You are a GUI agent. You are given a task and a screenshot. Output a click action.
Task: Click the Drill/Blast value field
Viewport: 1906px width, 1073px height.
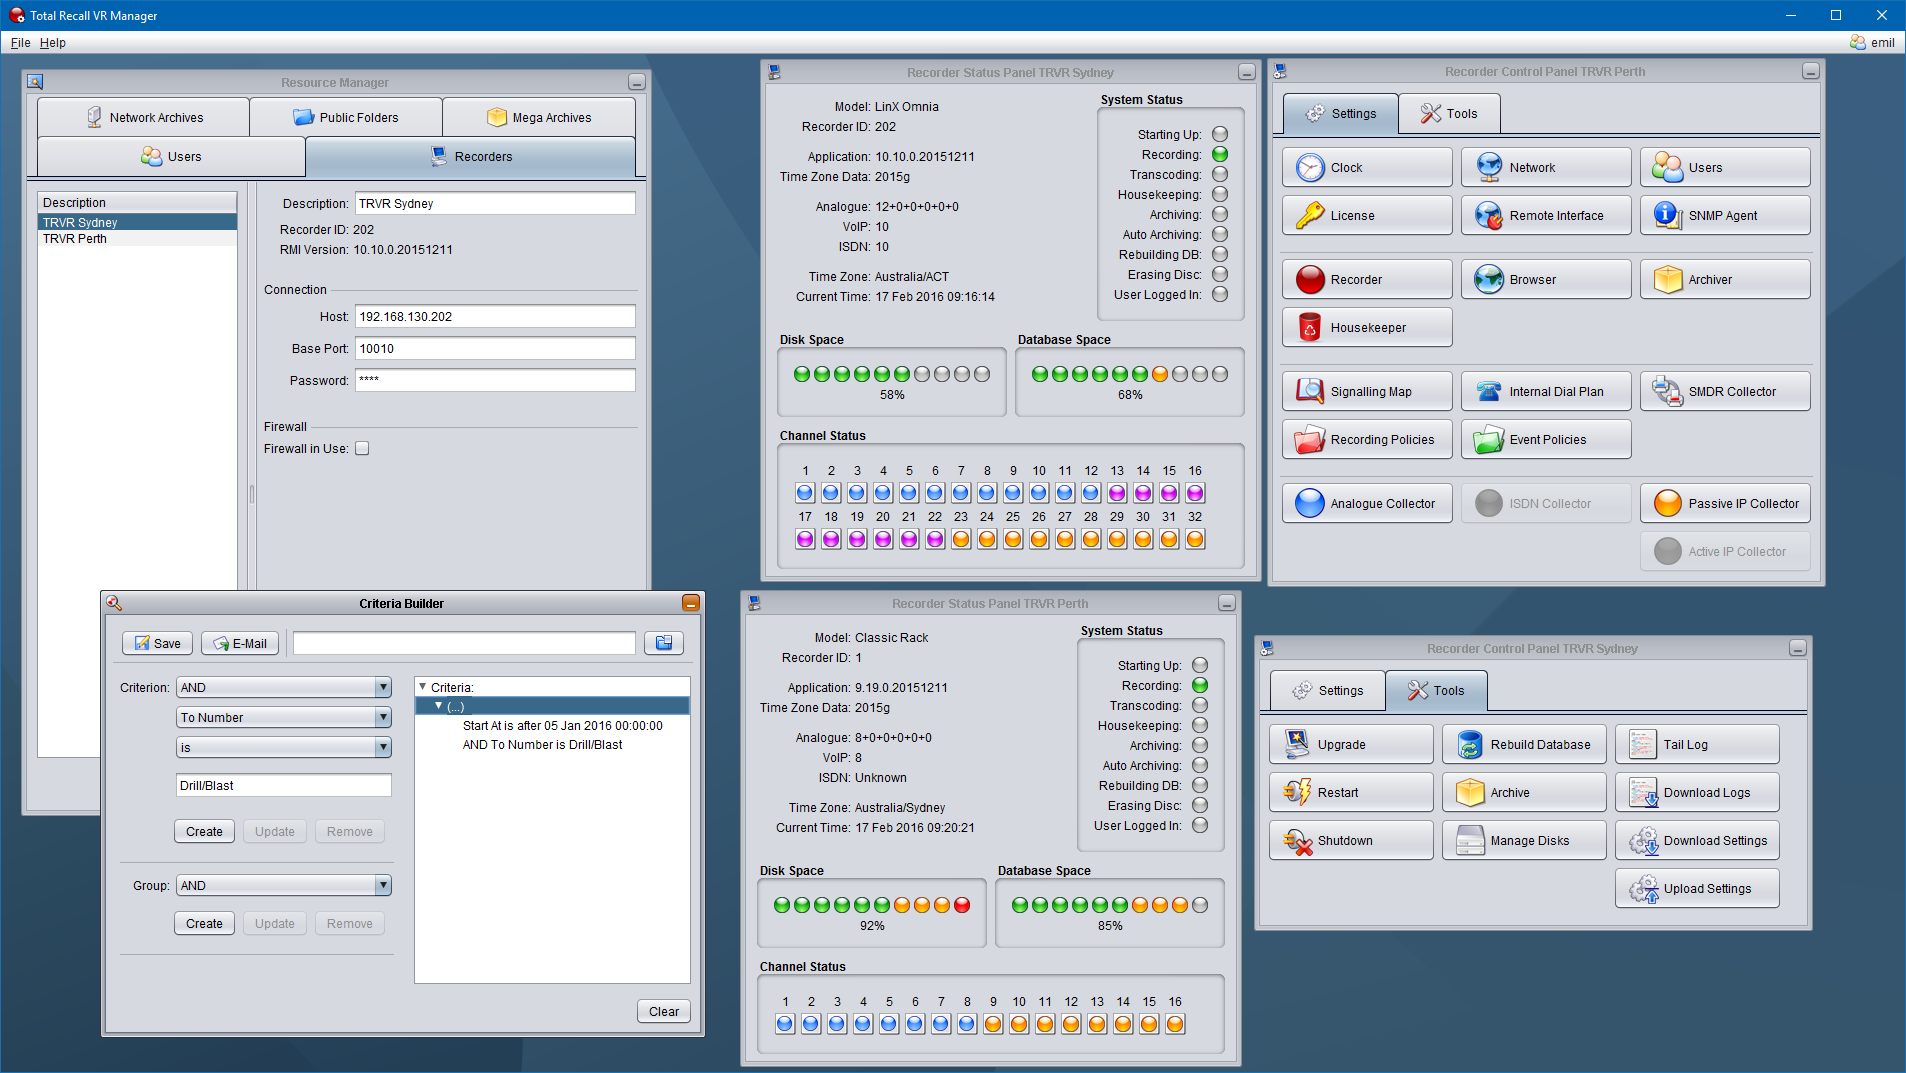click(x=284, y=786)
